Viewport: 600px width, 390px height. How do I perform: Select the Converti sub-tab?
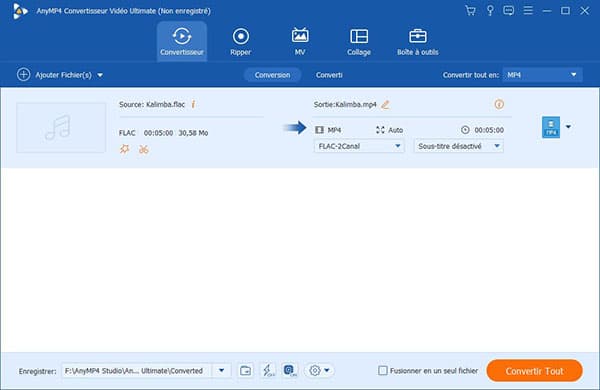329,75
